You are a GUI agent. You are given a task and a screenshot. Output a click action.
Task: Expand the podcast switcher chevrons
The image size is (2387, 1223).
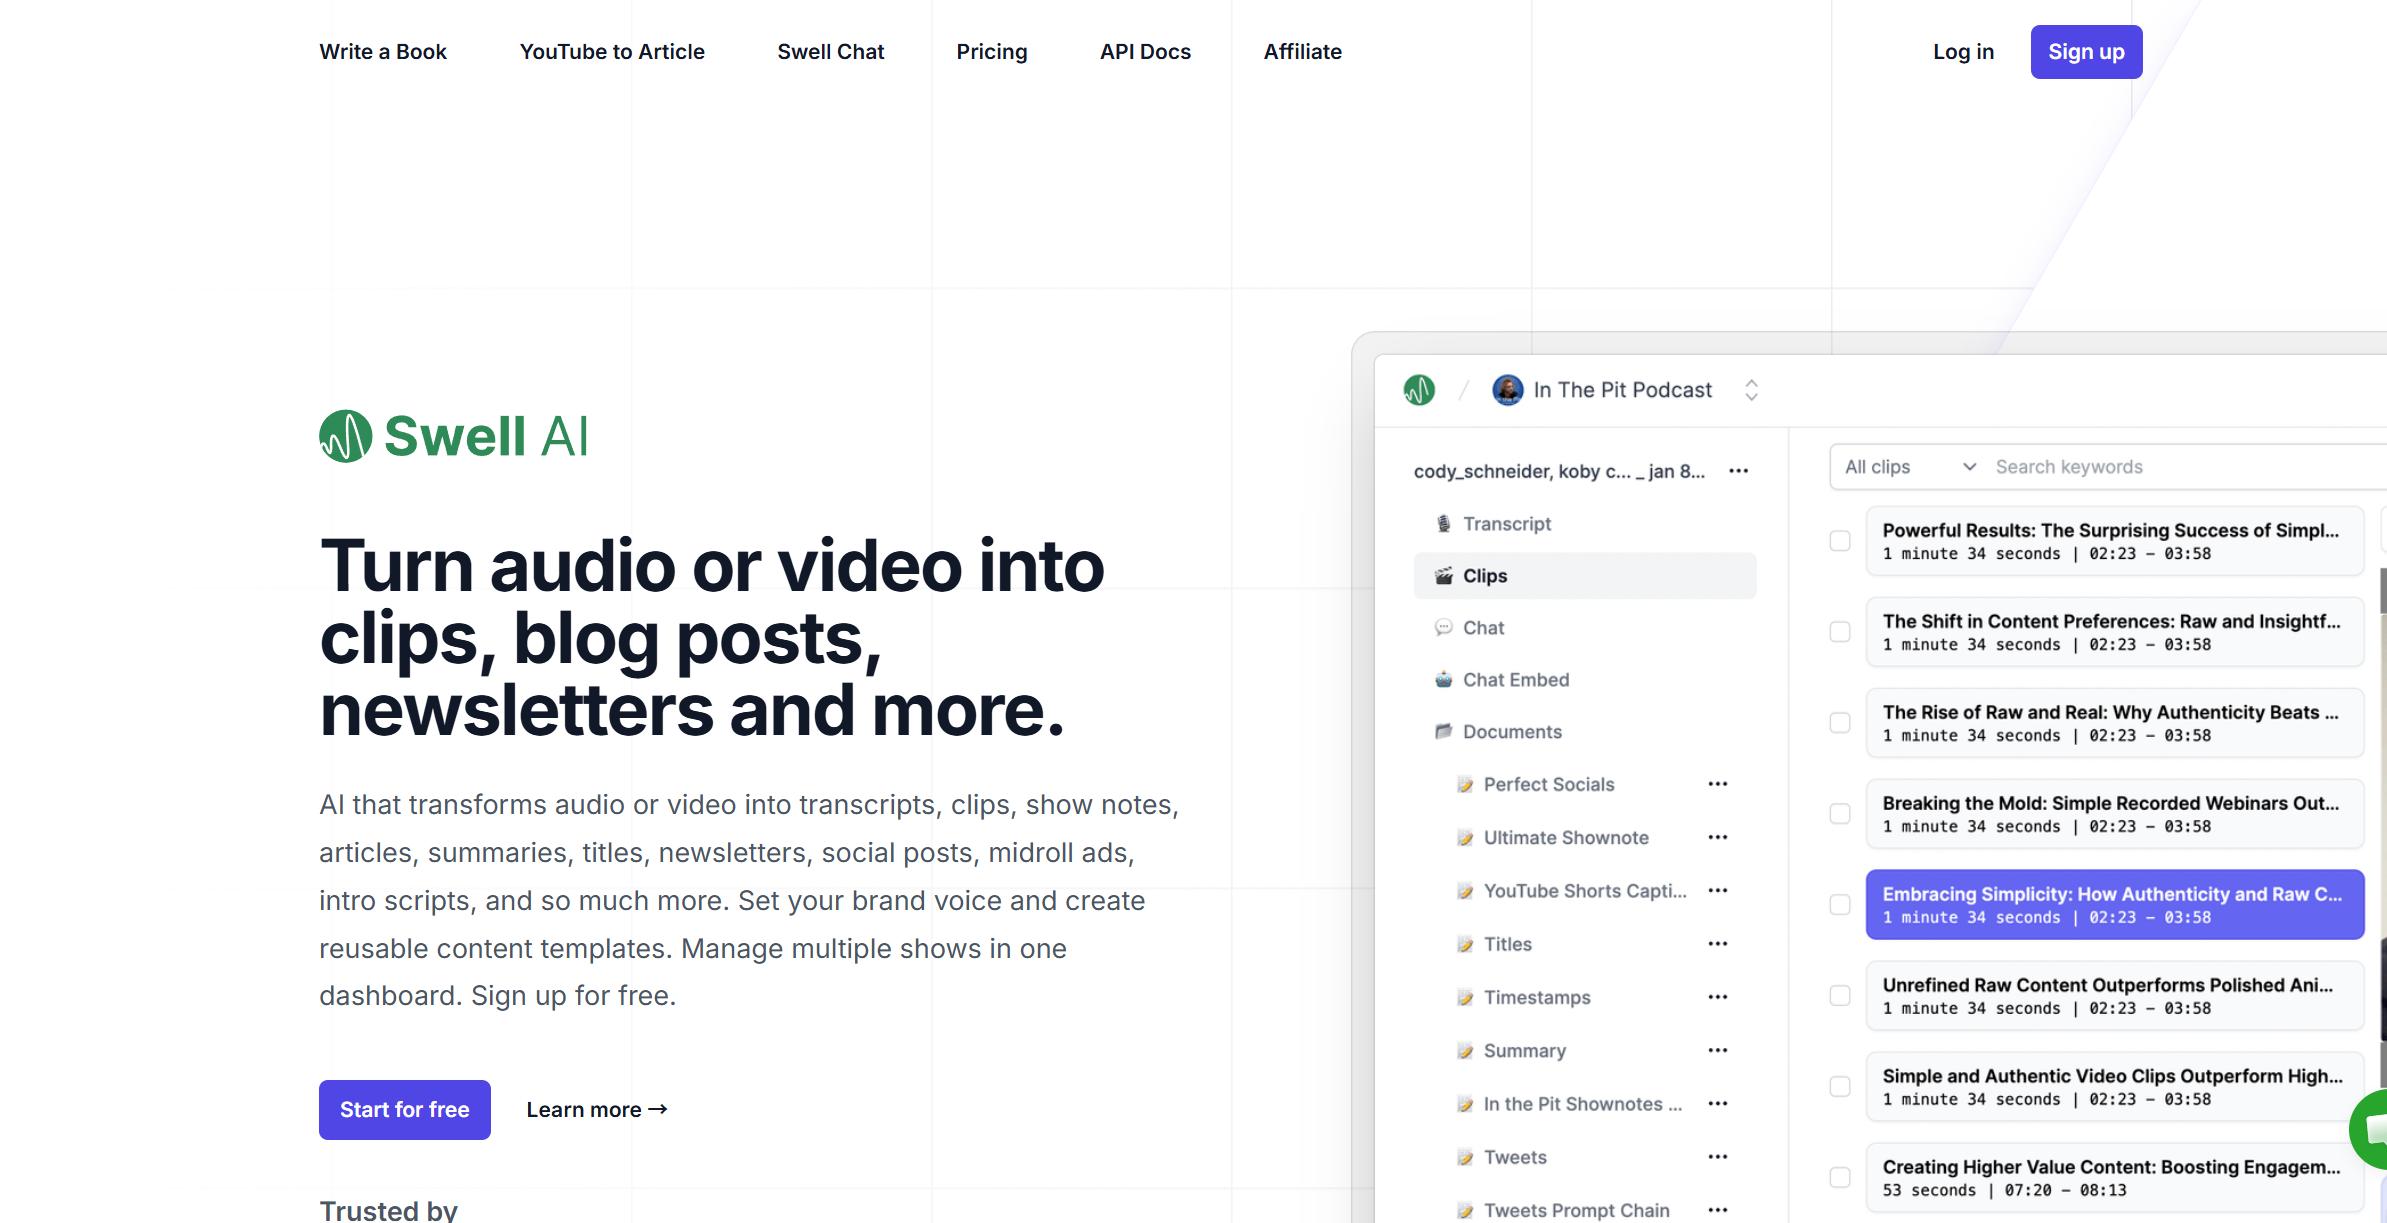coord(1751,390)
